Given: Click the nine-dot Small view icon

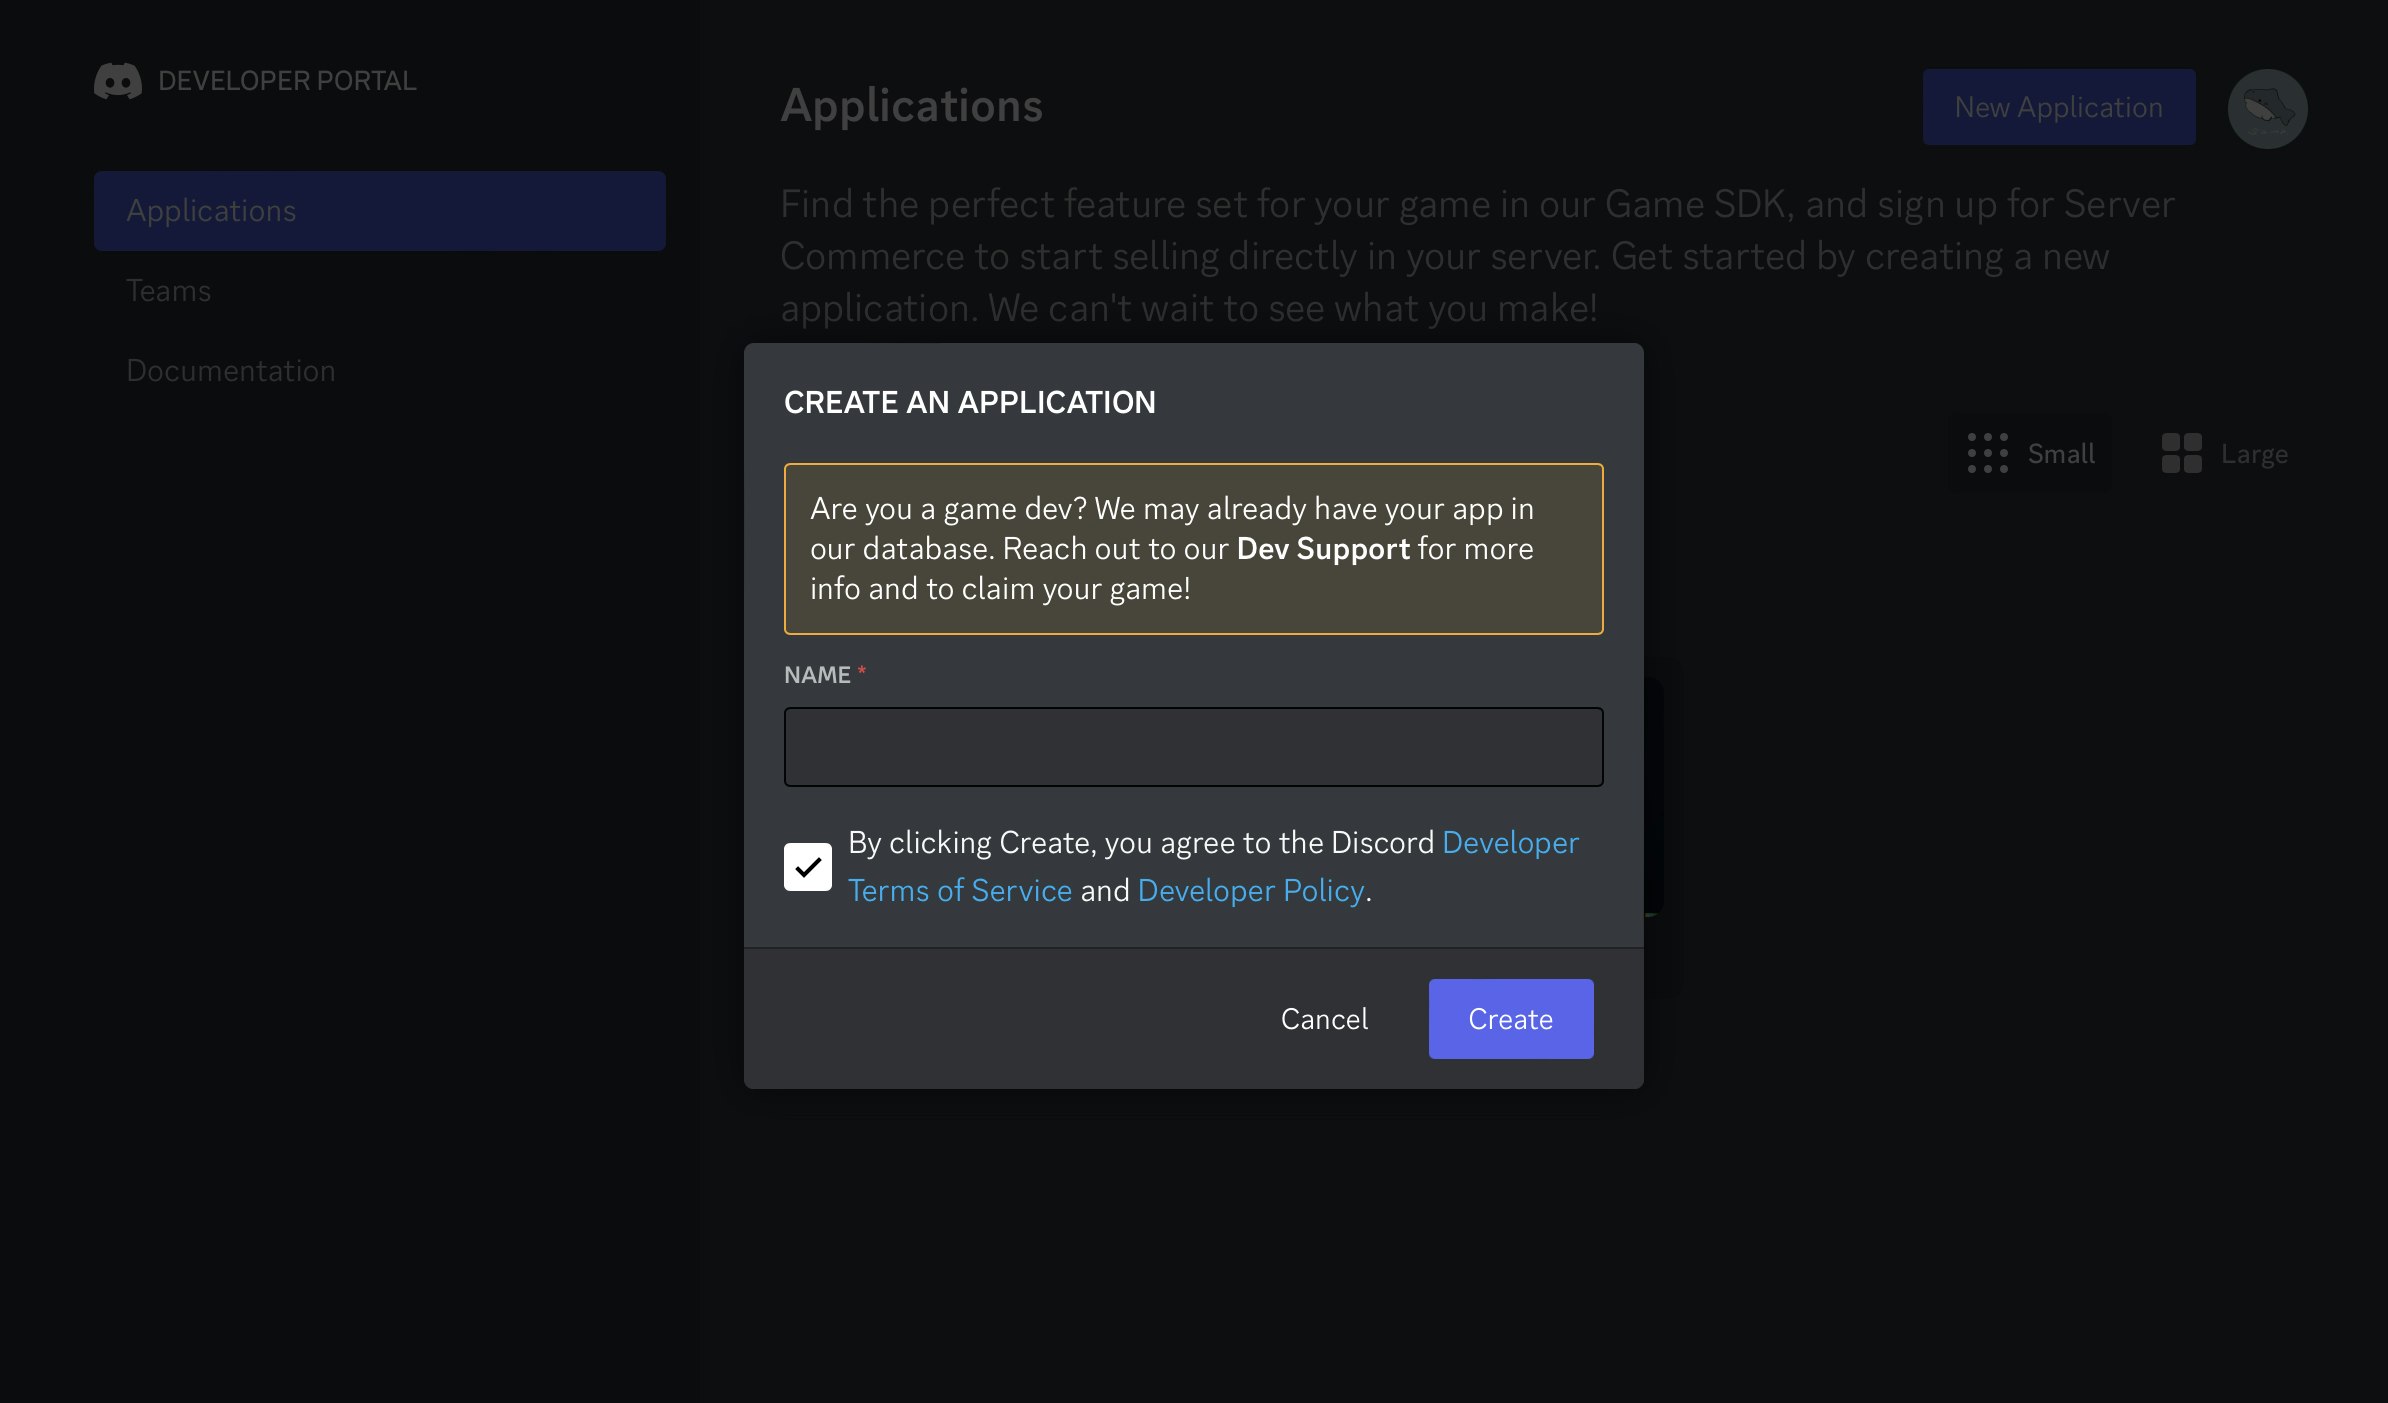Looking at the screenshot, I should coord(1987,453).
